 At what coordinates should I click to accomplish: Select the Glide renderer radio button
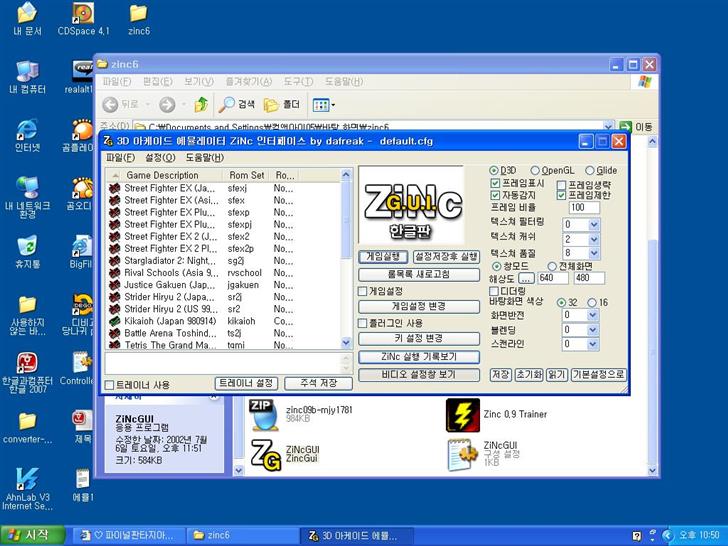[590, 170]
